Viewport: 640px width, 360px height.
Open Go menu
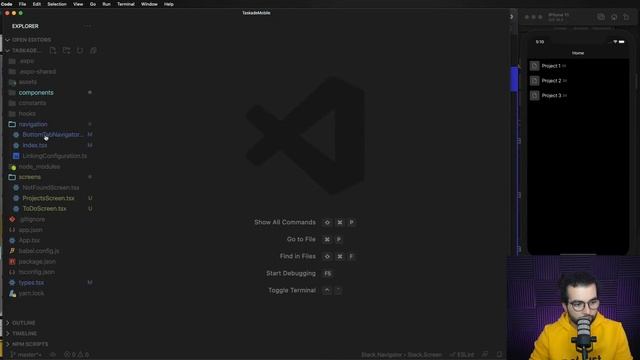pos(93,4)
